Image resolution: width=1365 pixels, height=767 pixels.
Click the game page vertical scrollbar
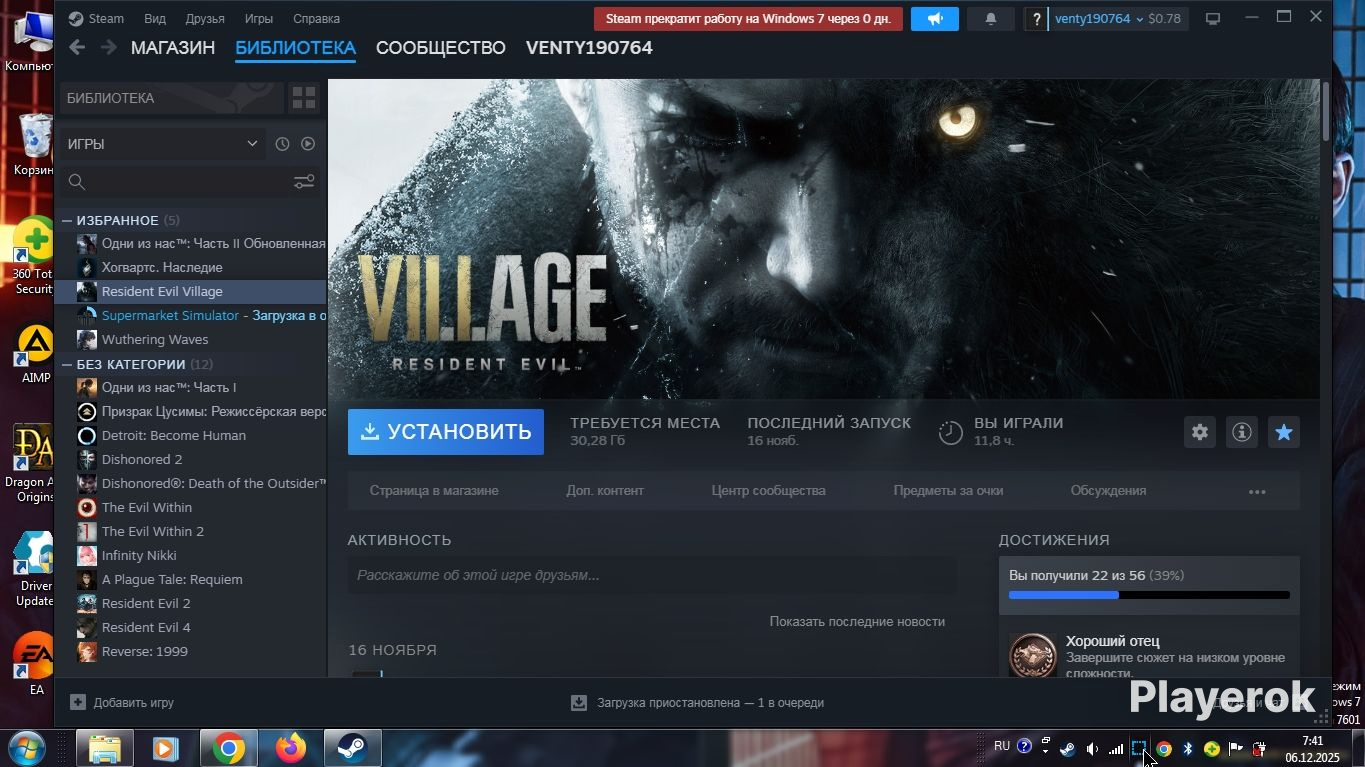pos(1326,111)
